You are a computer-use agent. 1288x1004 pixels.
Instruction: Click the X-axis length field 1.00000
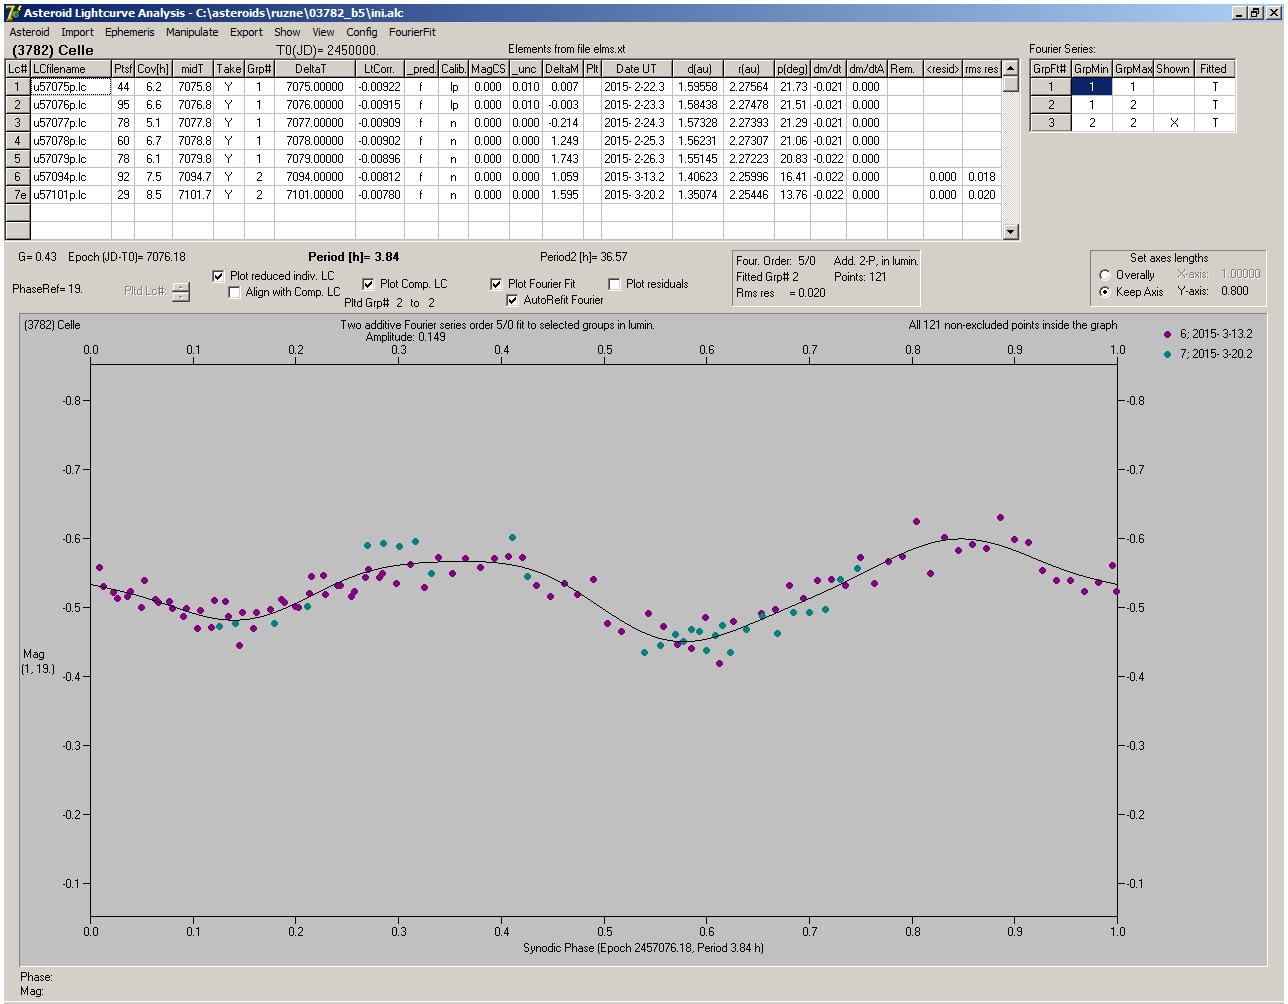[1240, 275]
